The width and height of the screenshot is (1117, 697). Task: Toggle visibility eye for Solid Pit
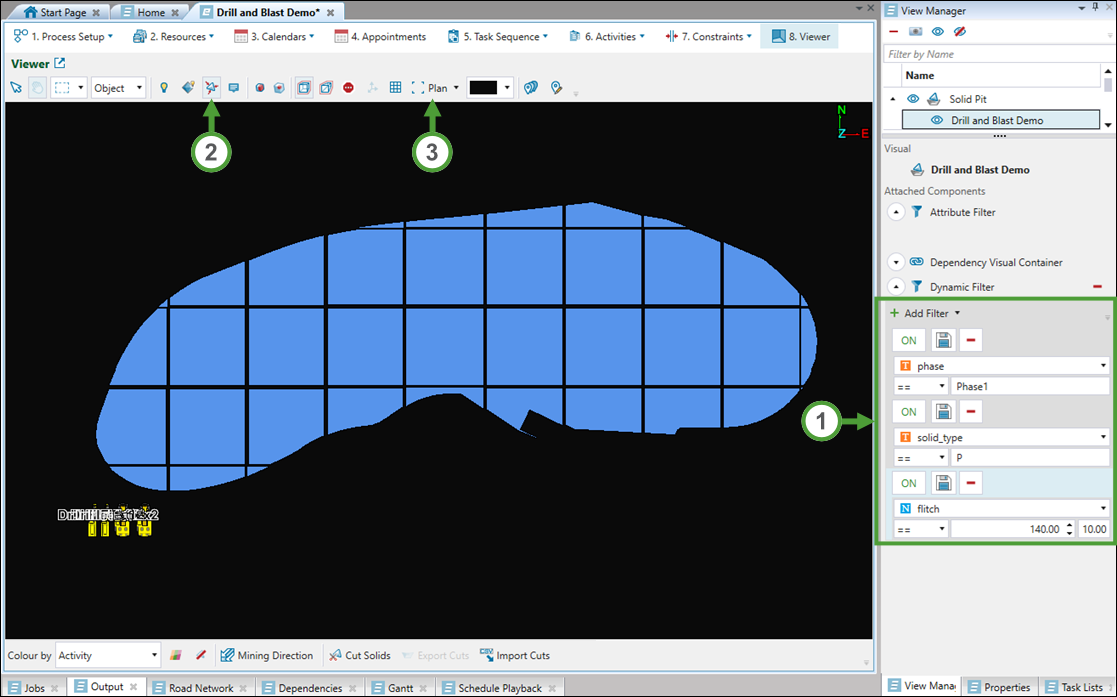coord(913,99)
